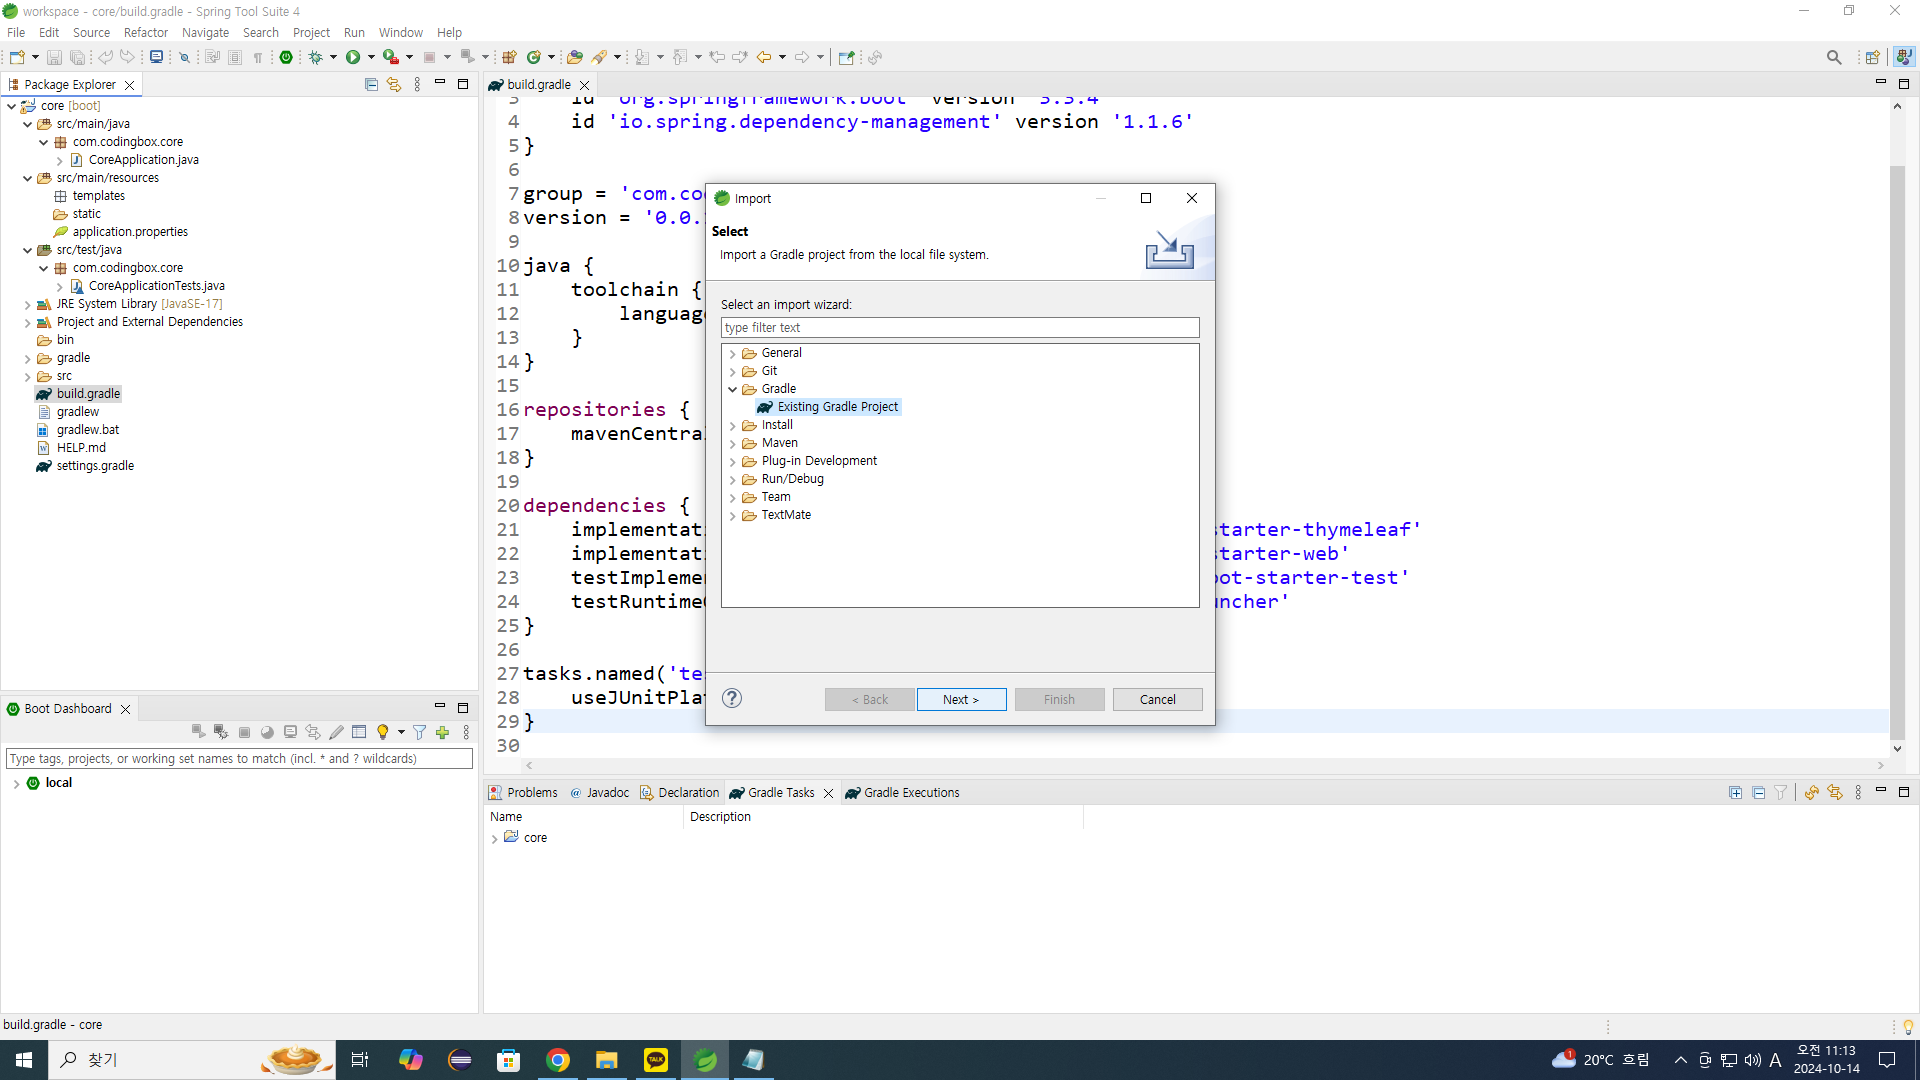Expand the core node in Gradle Tasks

click(x=495, y=839)
